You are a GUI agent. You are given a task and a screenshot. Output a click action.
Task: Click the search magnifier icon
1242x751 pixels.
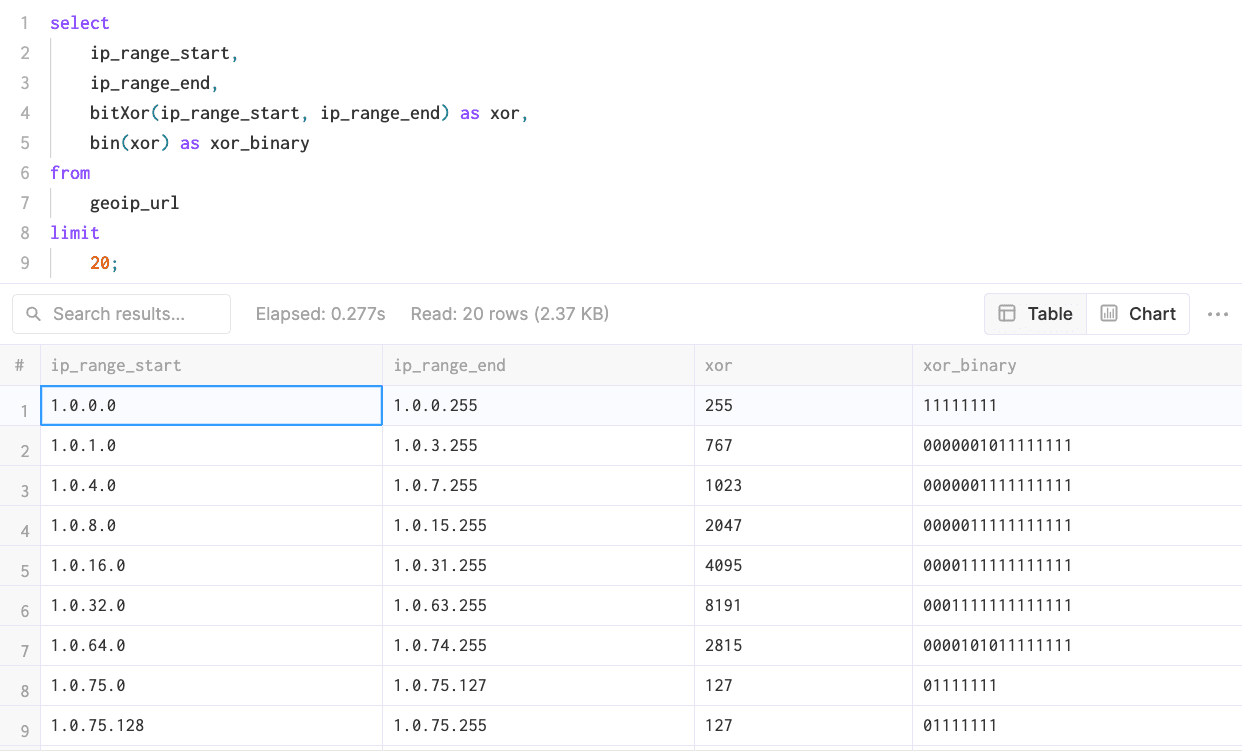[34, 314]
